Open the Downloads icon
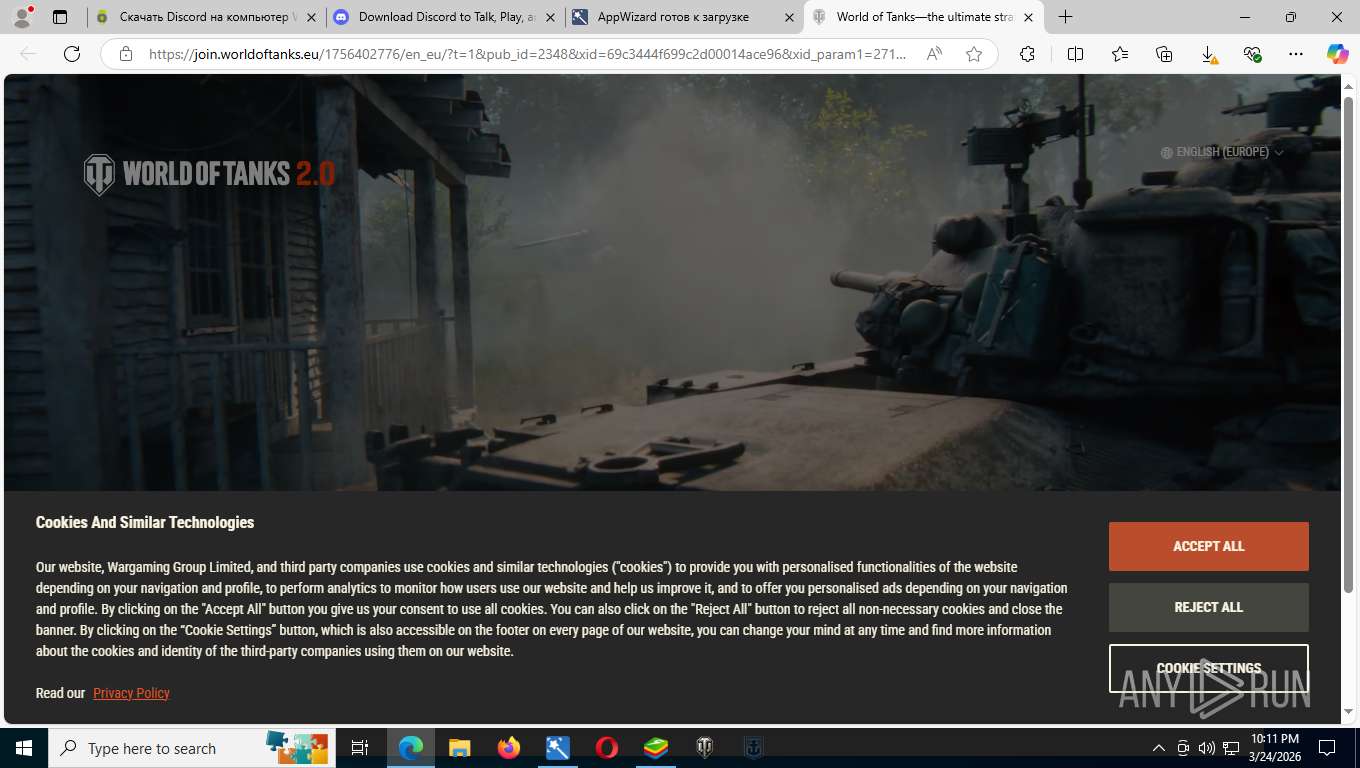 coord(1209,54)
